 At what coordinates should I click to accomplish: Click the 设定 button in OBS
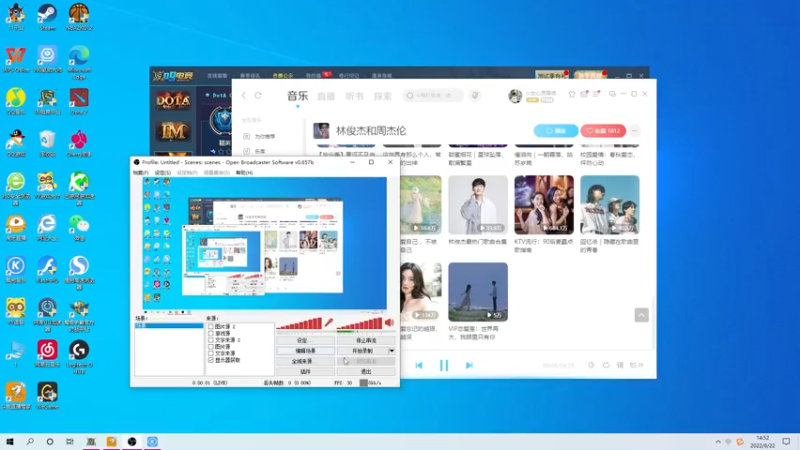[306, 340]
